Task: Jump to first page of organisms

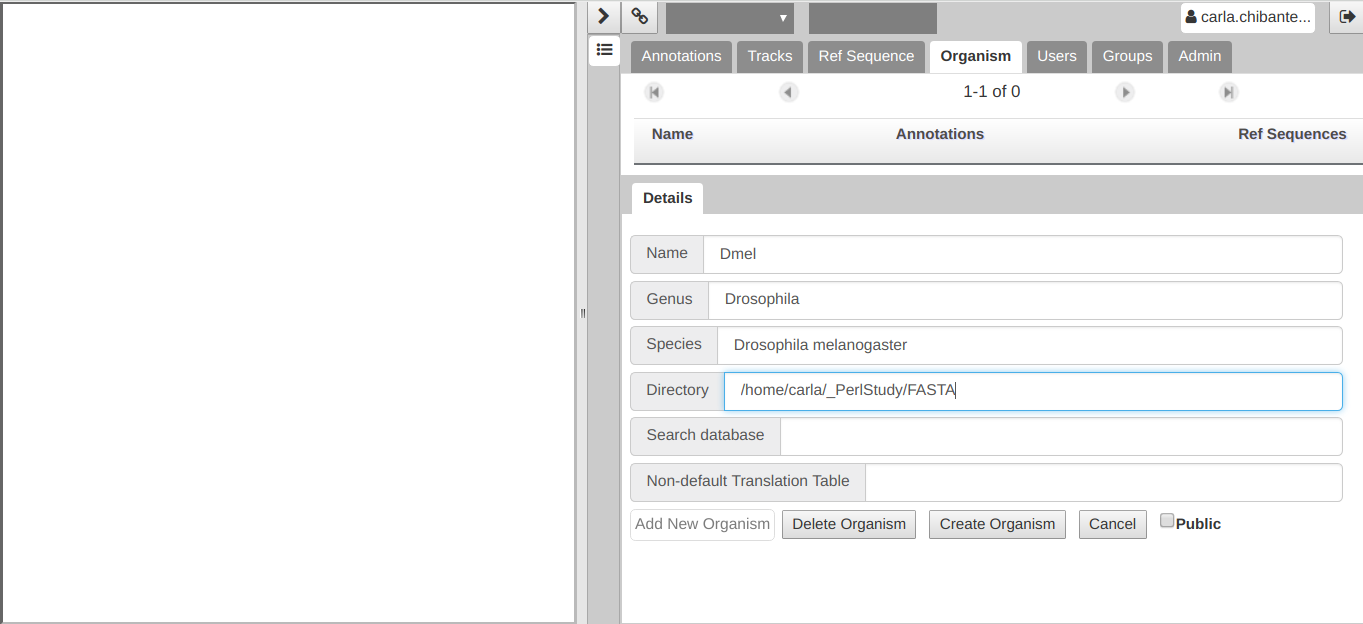Action: (654, 91)
